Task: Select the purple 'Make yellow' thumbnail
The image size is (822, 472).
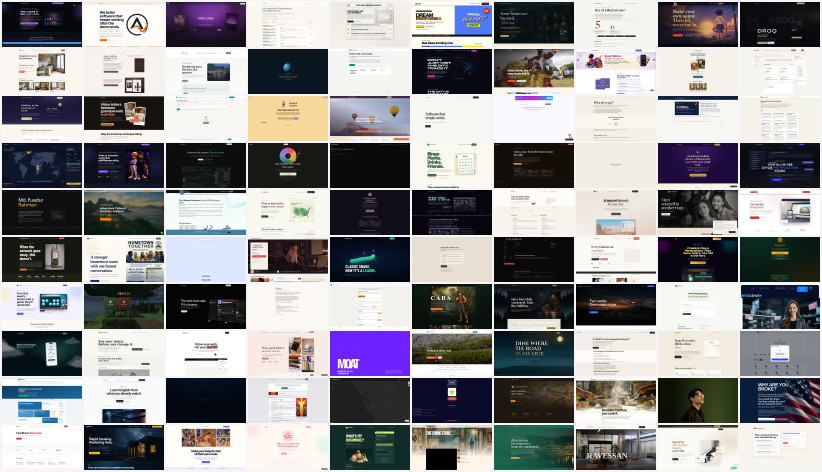Action: click(206, 24)
